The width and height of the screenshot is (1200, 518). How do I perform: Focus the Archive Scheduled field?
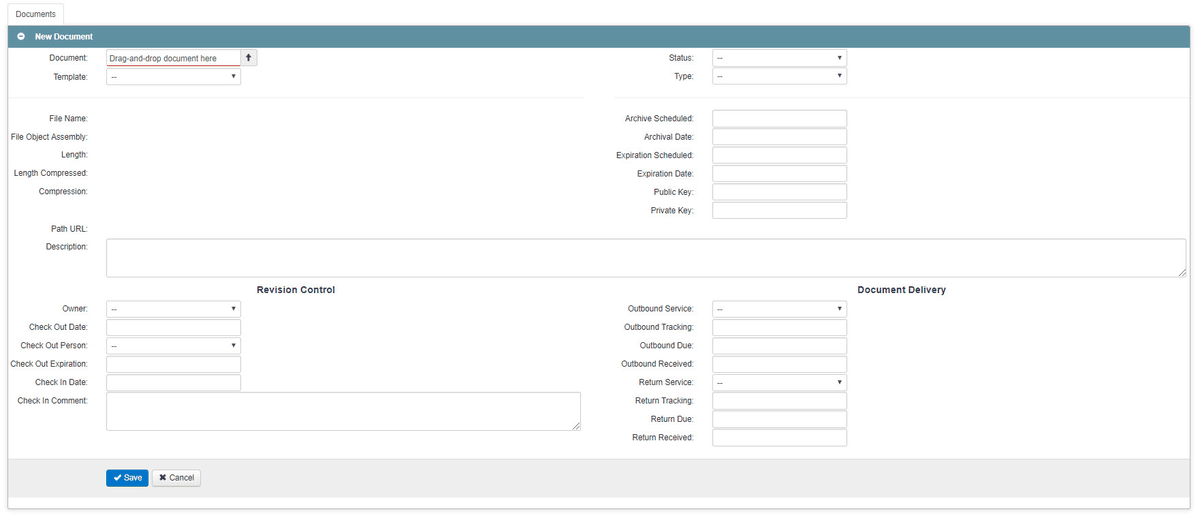[x=780, y=118]
